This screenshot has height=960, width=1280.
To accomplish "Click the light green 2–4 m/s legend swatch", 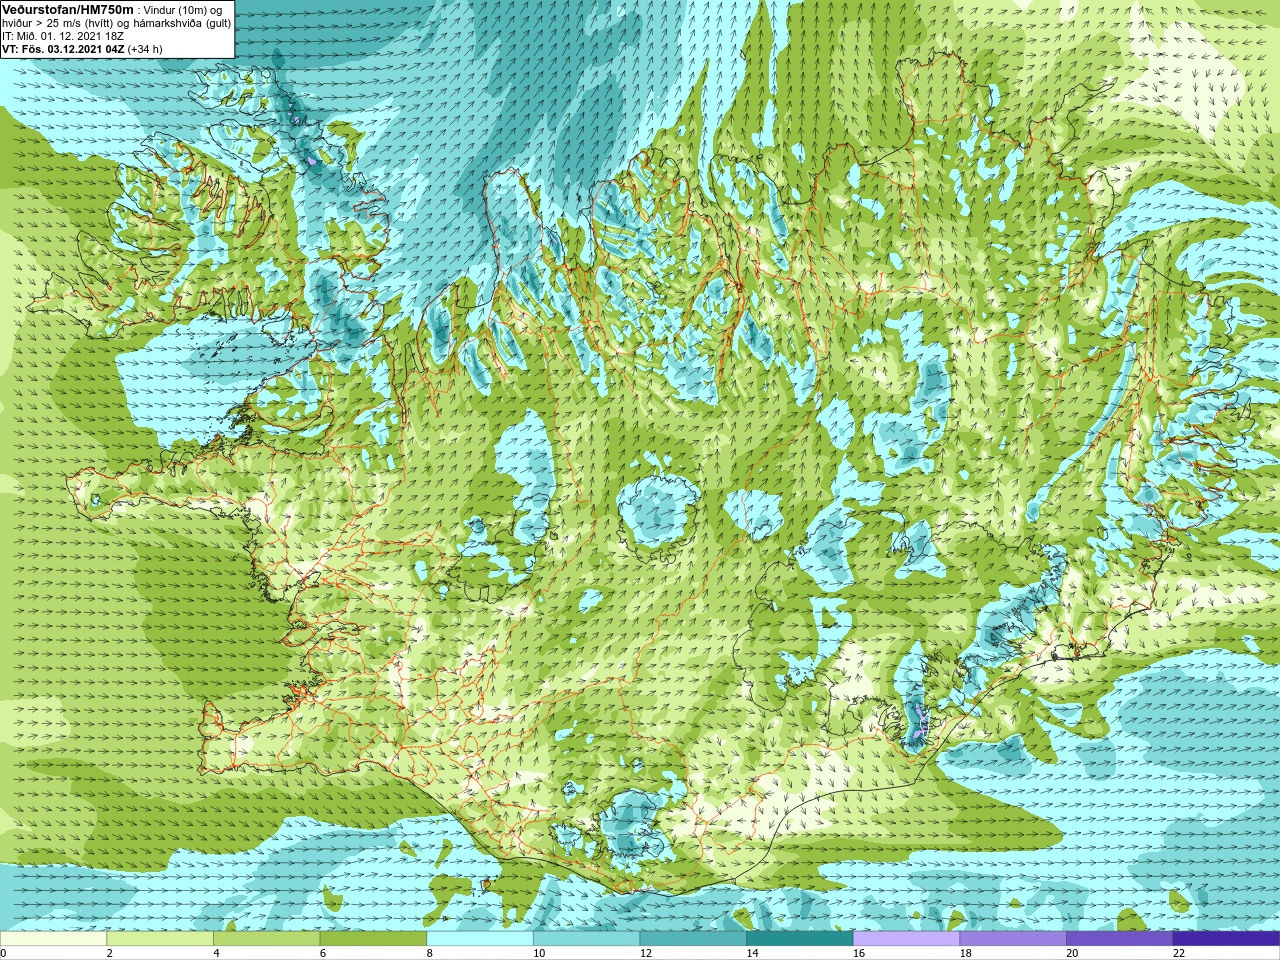I will click(160, 939).
